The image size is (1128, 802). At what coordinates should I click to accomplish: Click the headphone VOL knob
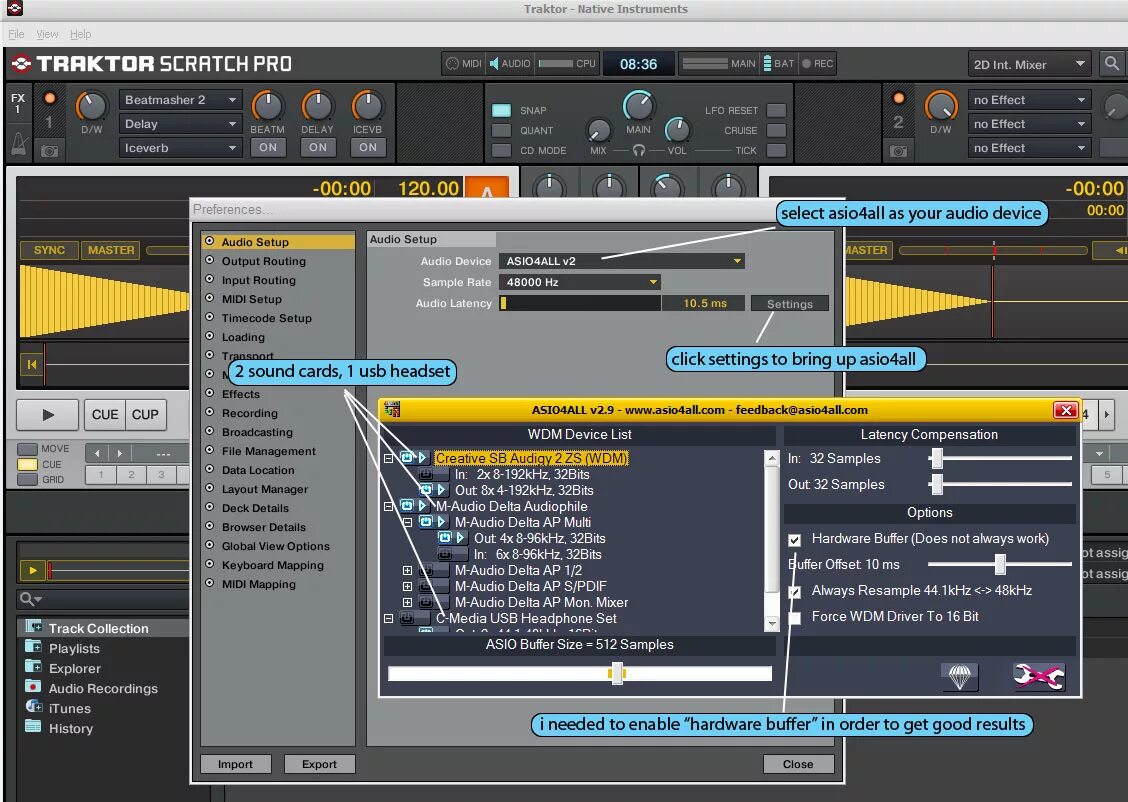(676, 130)
